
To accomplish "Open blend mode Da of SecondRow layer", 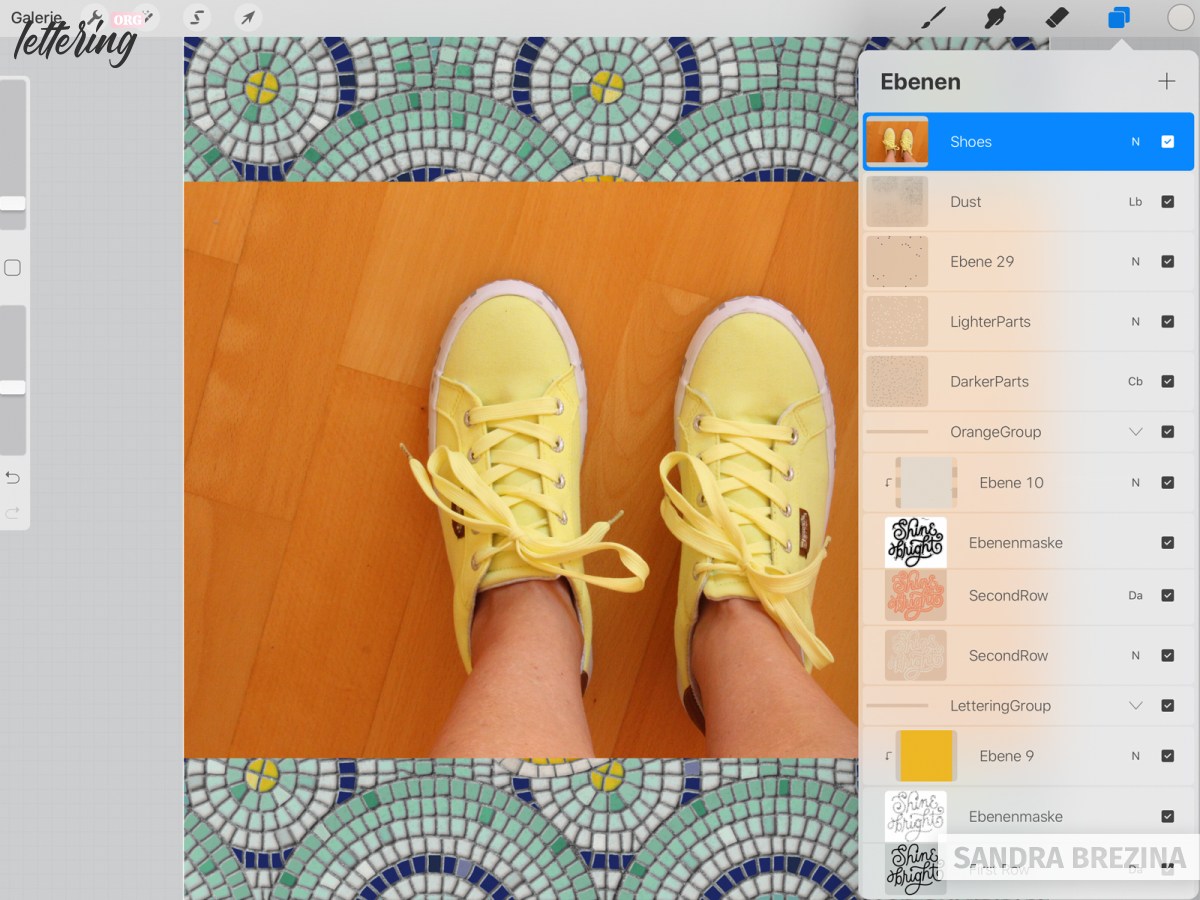I will 1135,596.
